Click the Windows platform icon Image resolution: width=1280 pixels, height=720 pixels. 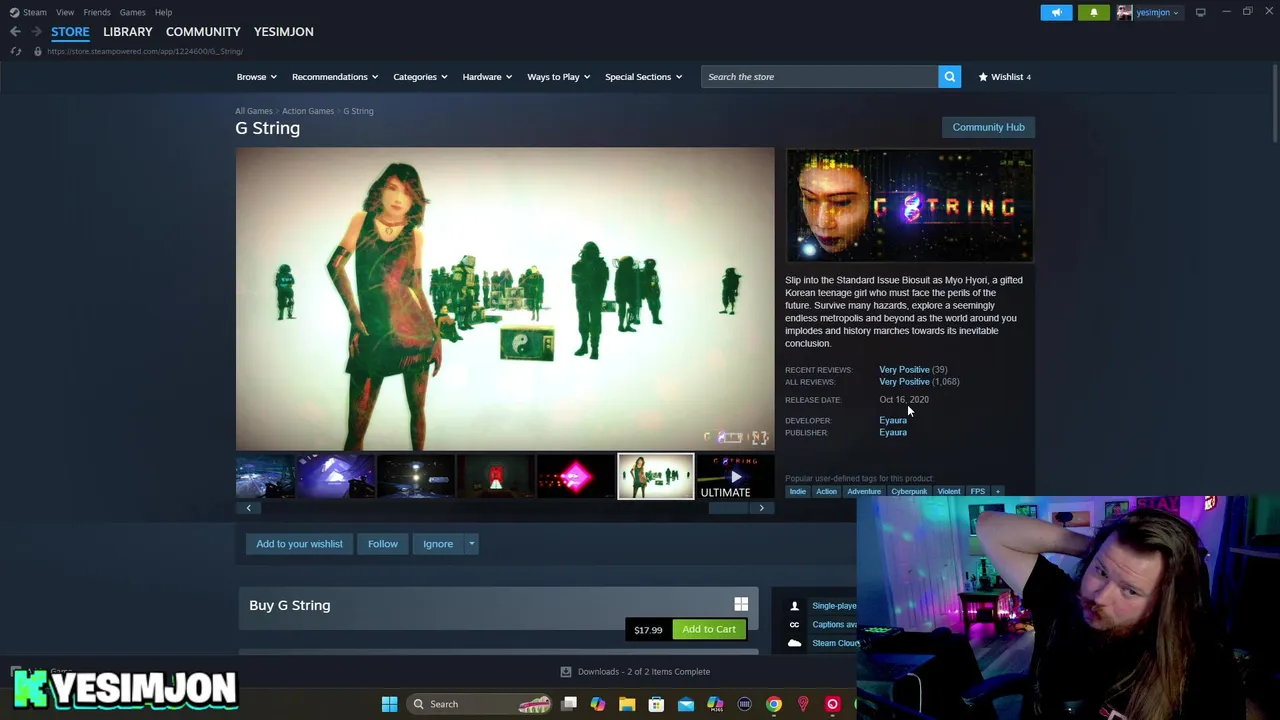tap(741, 604)
